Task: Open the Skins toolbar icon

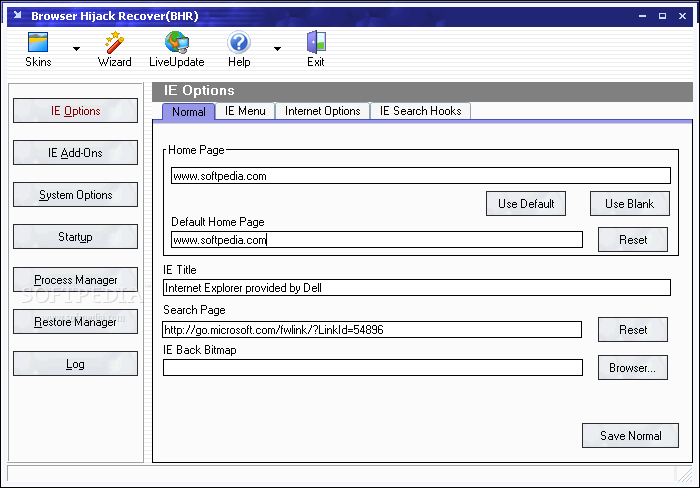Action: 38,42
